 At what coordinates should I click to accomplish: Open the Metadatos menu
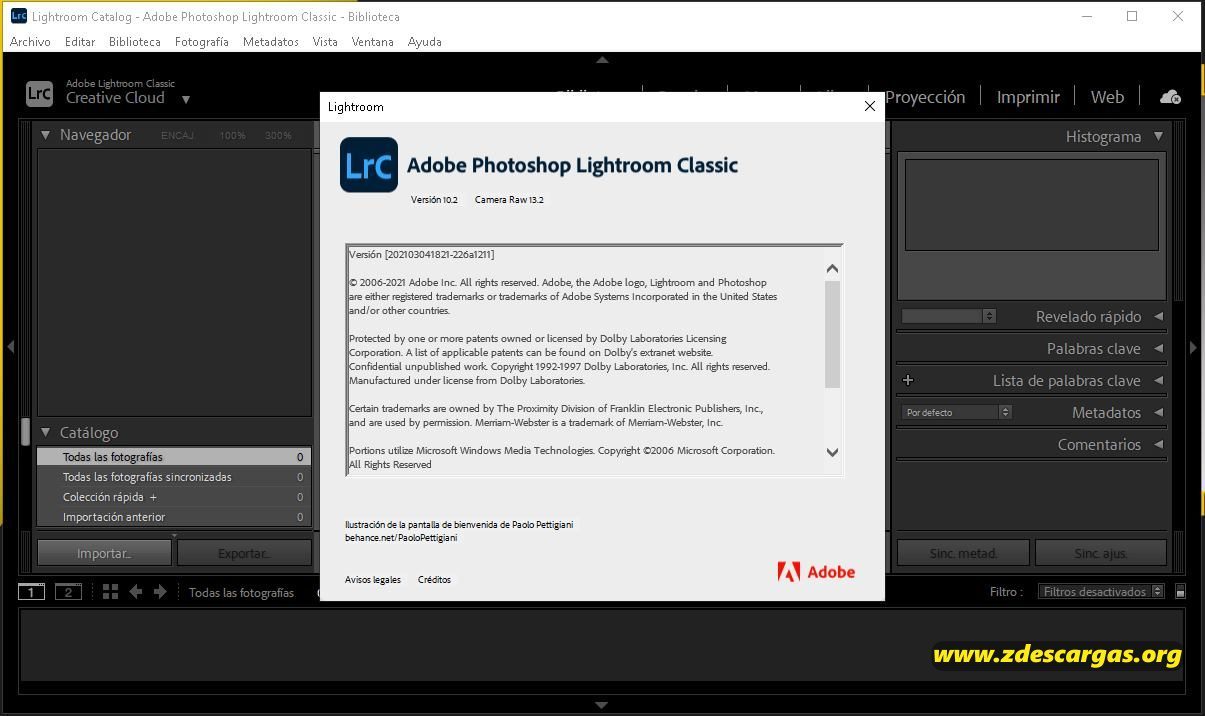point(271,42)
